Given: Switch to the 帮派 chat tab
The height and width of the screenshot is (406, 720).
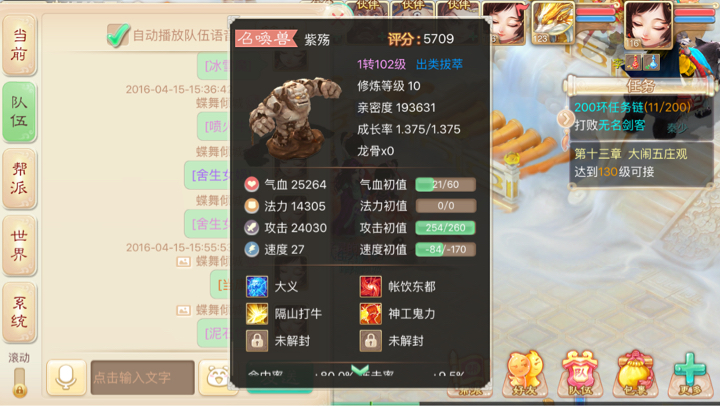Looking at the screenshot, I should 19,179.
